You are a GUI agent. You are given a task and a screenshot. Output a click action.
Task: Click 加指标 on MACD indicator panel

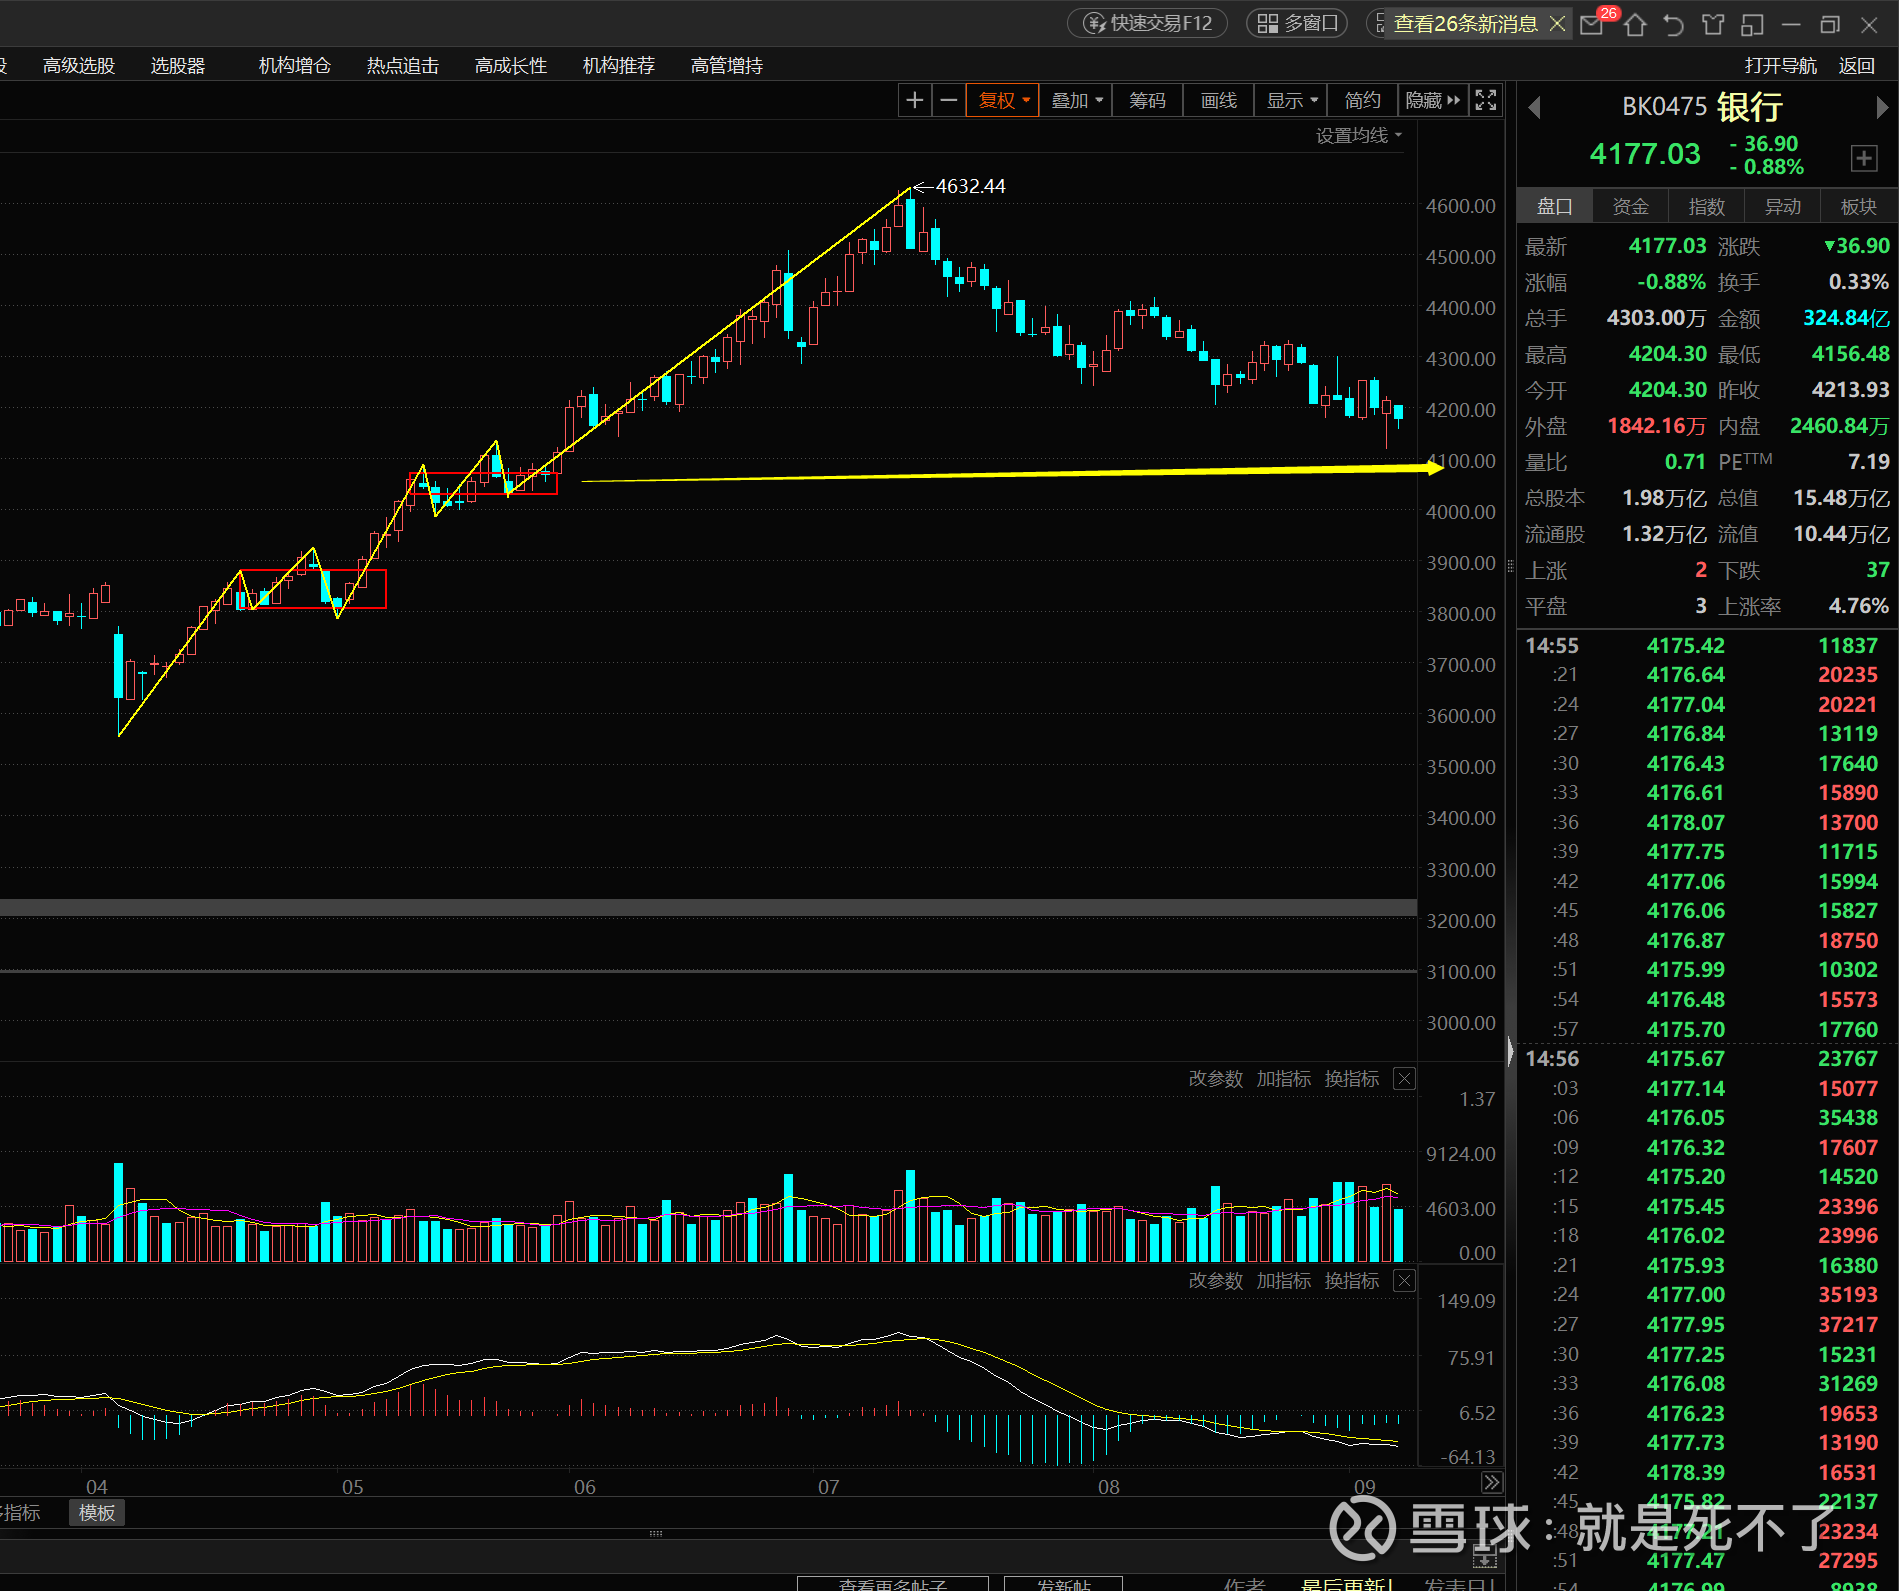pos(1284,1281)
